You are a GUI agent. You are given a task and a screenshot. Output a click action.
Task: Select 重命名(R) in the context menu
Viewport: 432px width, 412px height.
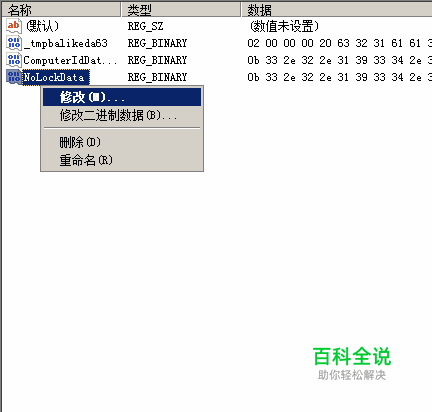point(122,160)
